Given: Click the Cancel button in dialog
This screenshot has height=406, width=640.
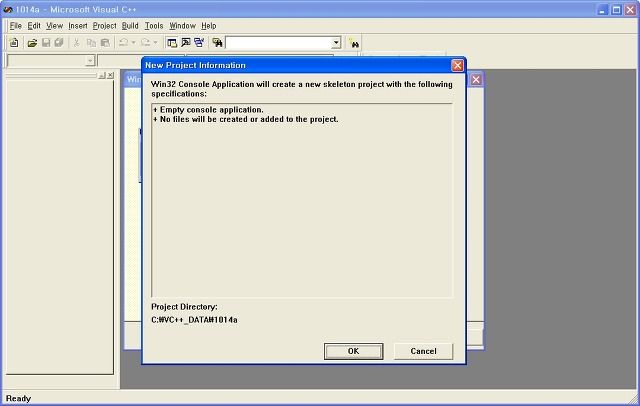Looking at the screenshot, I should point(423,351).
